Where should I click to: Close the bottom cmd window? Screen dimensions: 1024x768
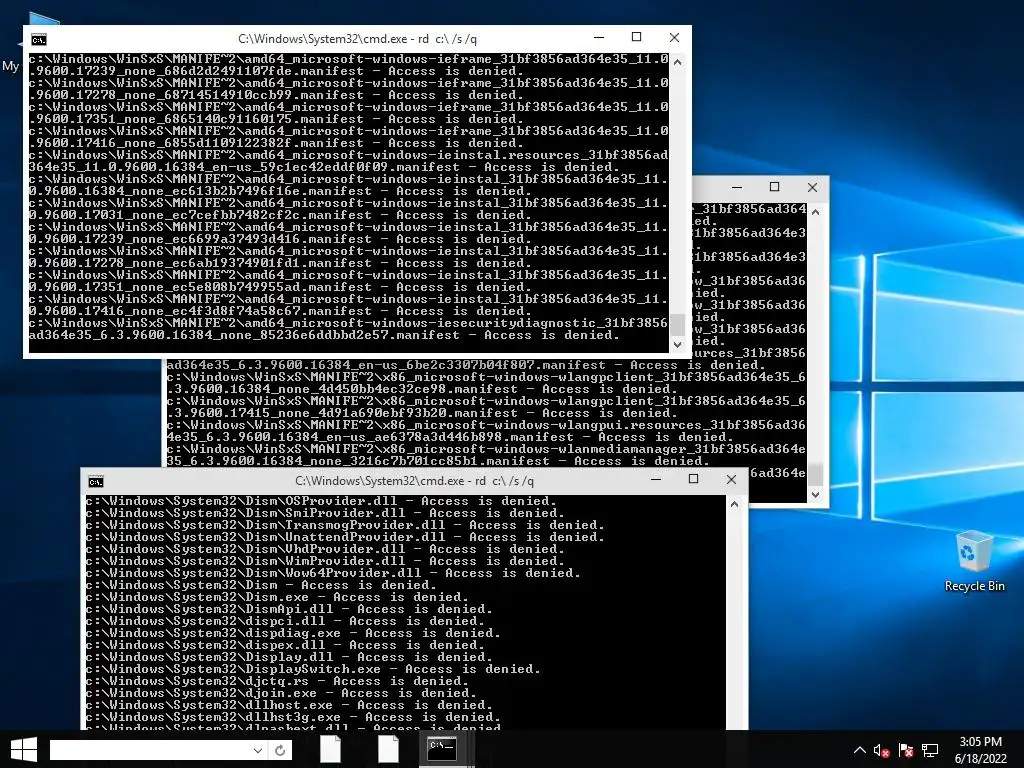(x=731, y=479)
